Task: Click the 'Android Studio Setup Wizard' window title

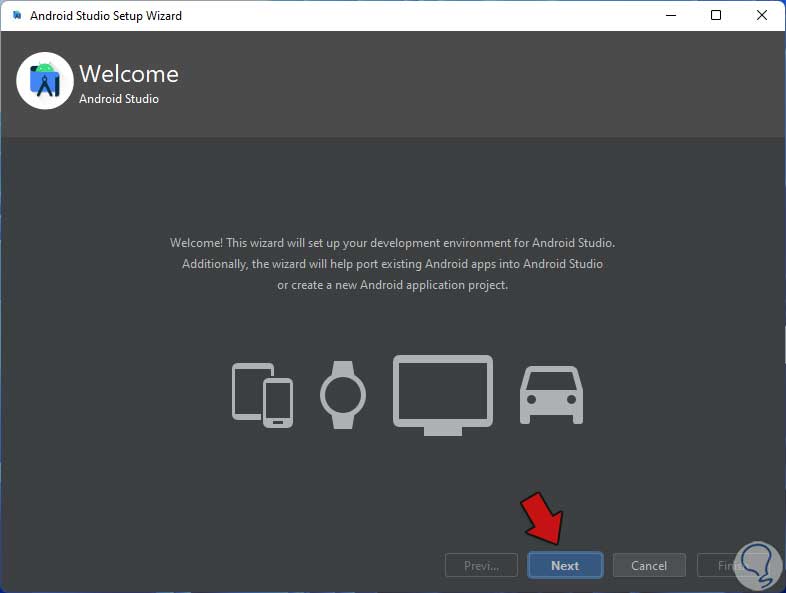Action: pyautogui.click(x=106, y=16)
